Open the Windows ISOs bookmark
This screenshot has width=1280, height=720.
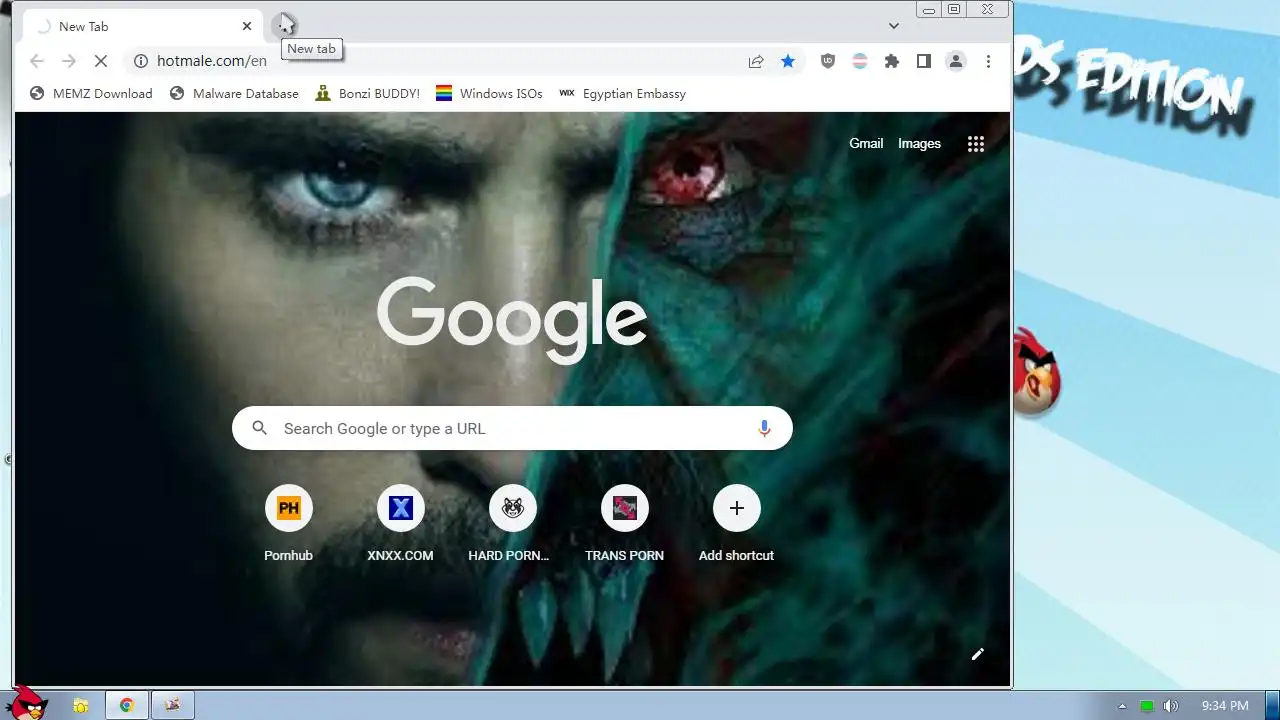pos(488,93)
